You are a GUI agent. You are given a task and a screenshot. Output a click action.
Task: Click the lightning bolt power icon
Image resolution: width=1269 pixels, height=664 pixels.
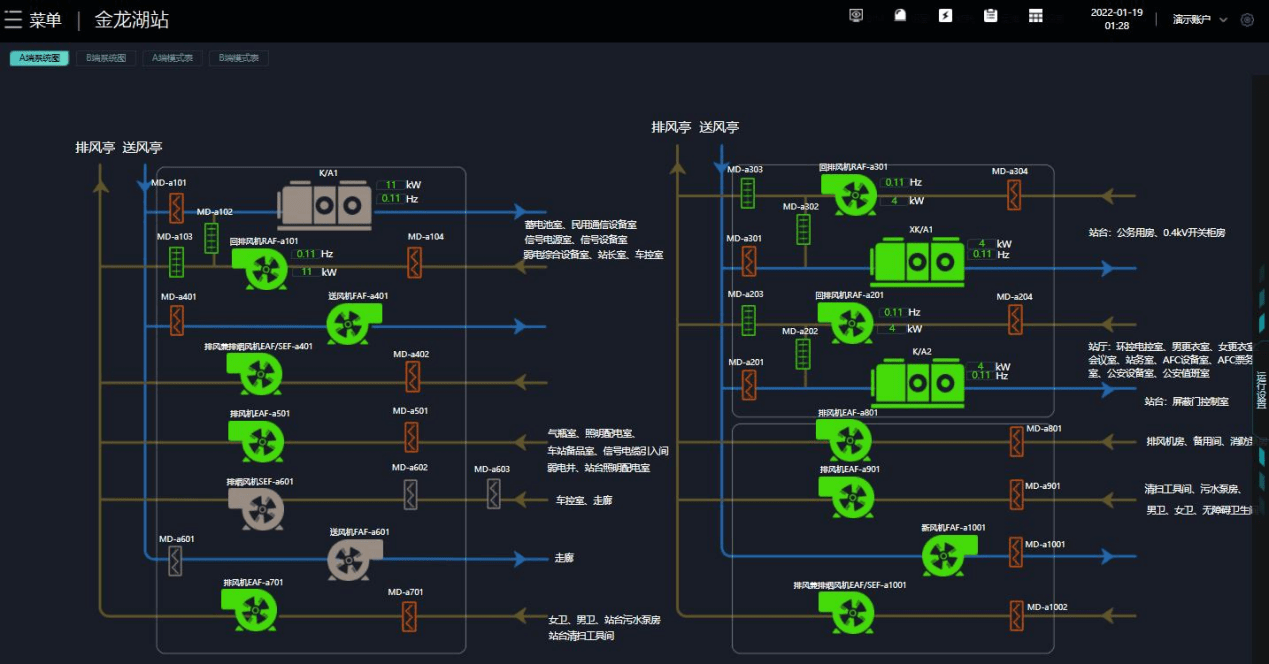pos(945,16)
